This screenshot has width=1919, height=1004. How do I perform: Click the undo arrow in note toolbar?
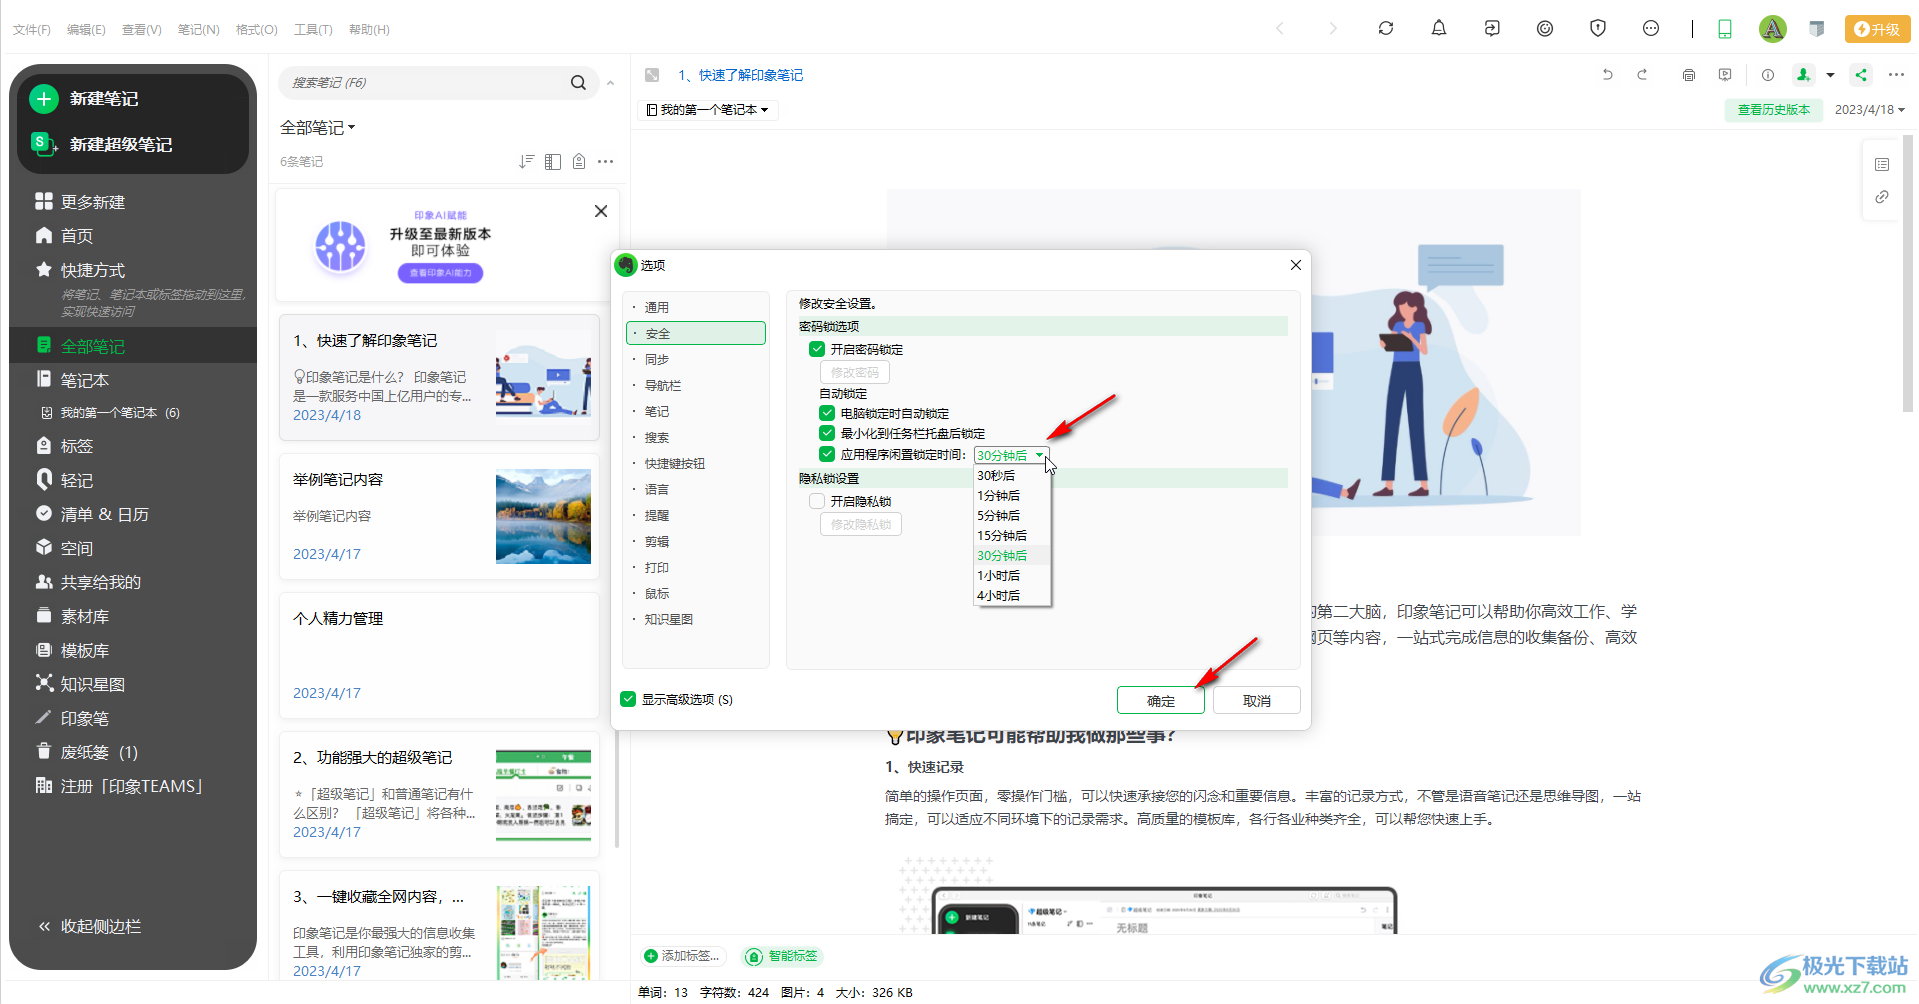pos(1607,75)
